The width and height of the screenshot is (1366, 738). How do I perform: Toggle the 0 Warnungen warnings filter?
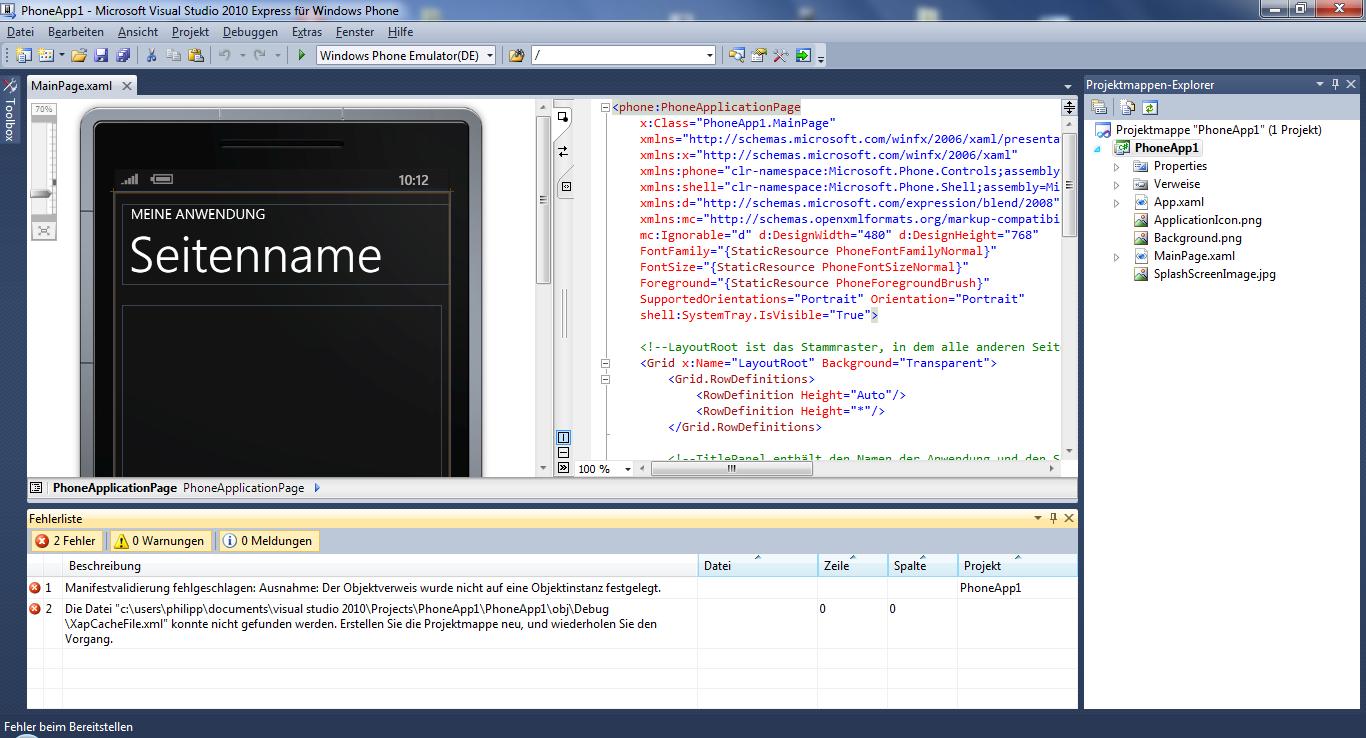pyautogui.click(x=159, y=541)
